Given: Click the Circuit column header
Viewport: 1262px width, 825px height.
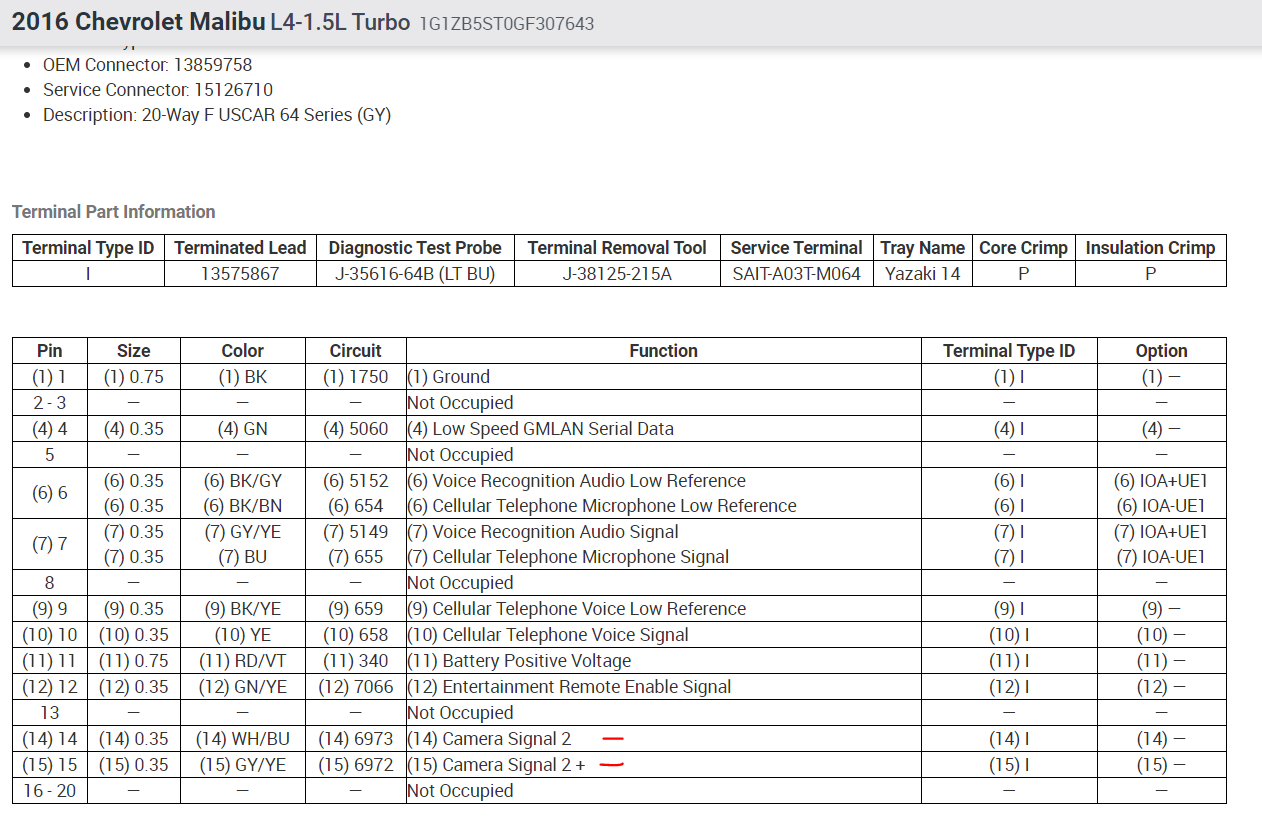Looking at the screenshot, I should [x=355, y=351].
